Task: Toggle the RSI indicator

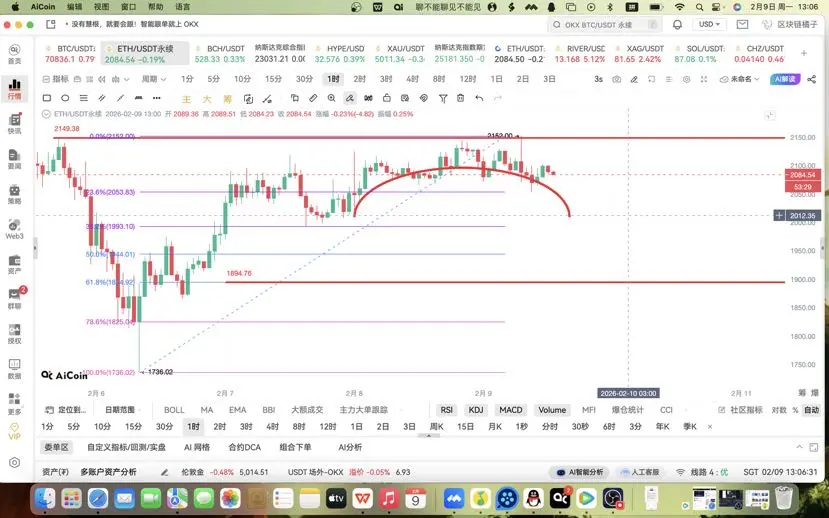Action: pyautogui.click(x=447, y=410)
